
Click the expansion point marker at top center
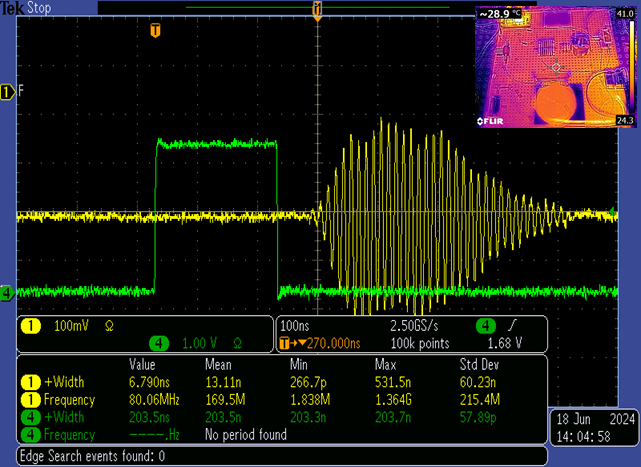tap(317, 9)
